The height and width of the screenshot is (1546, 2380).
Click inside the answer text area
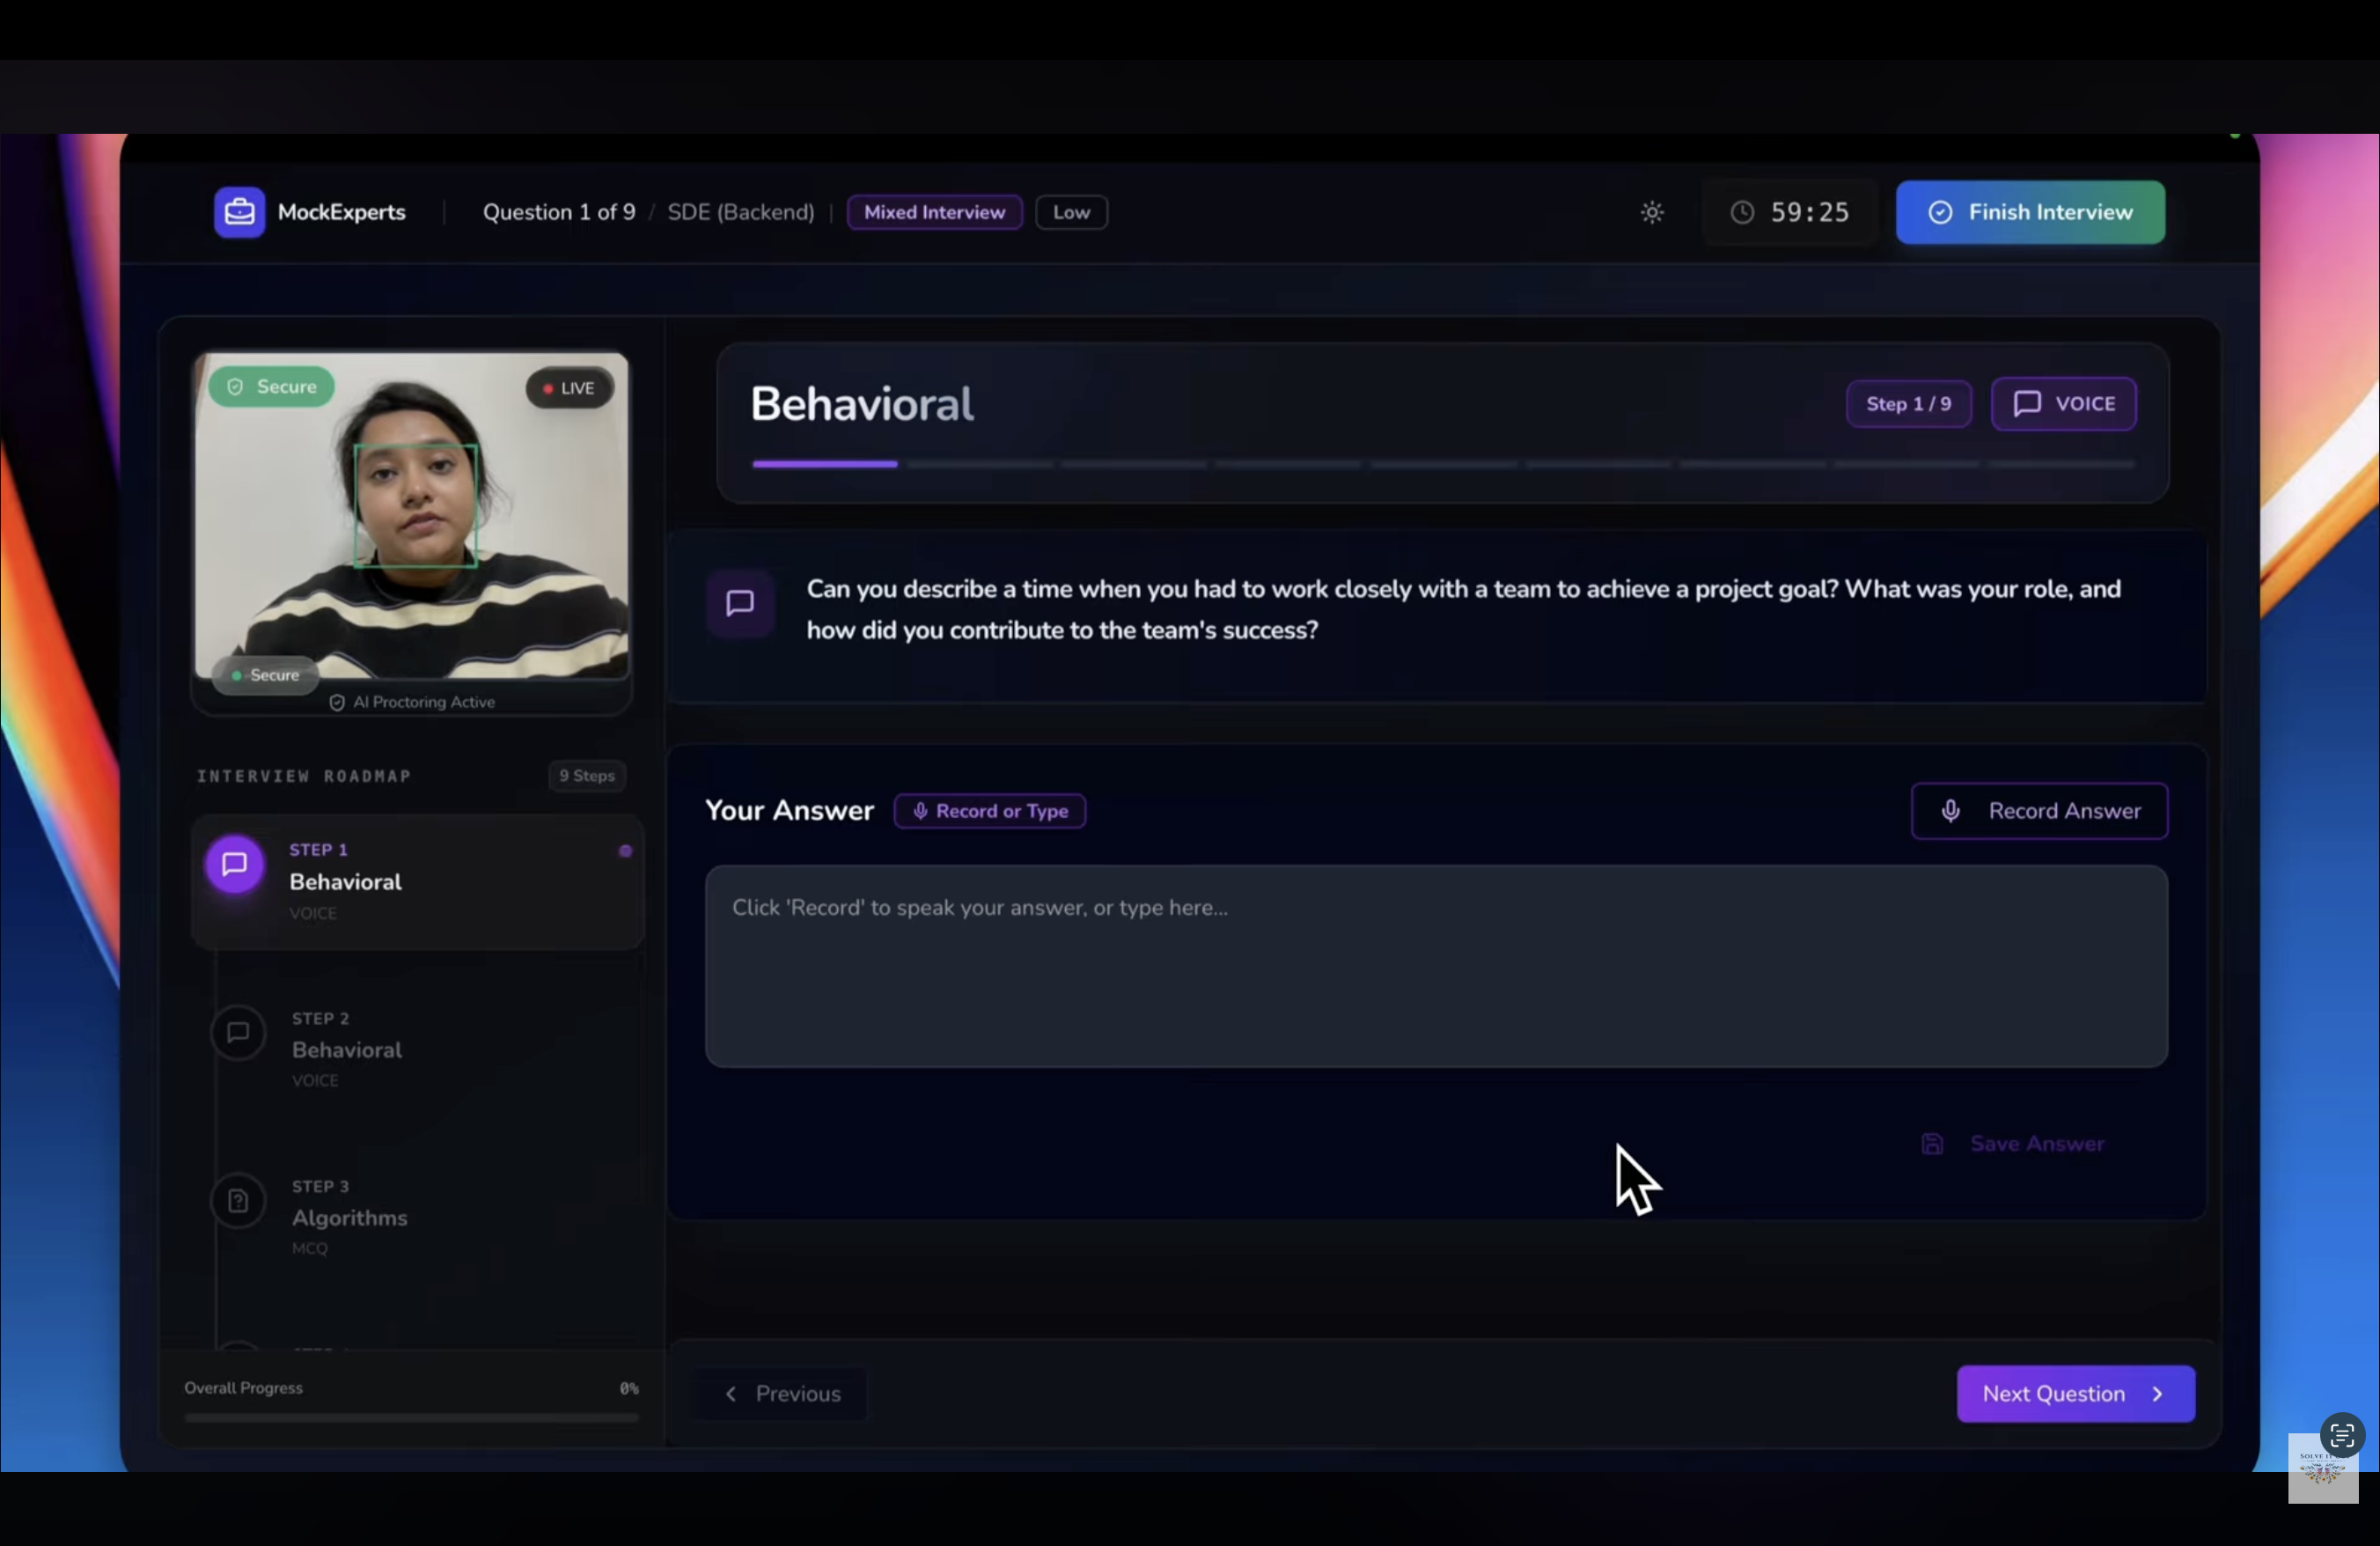click(1435, 966)
